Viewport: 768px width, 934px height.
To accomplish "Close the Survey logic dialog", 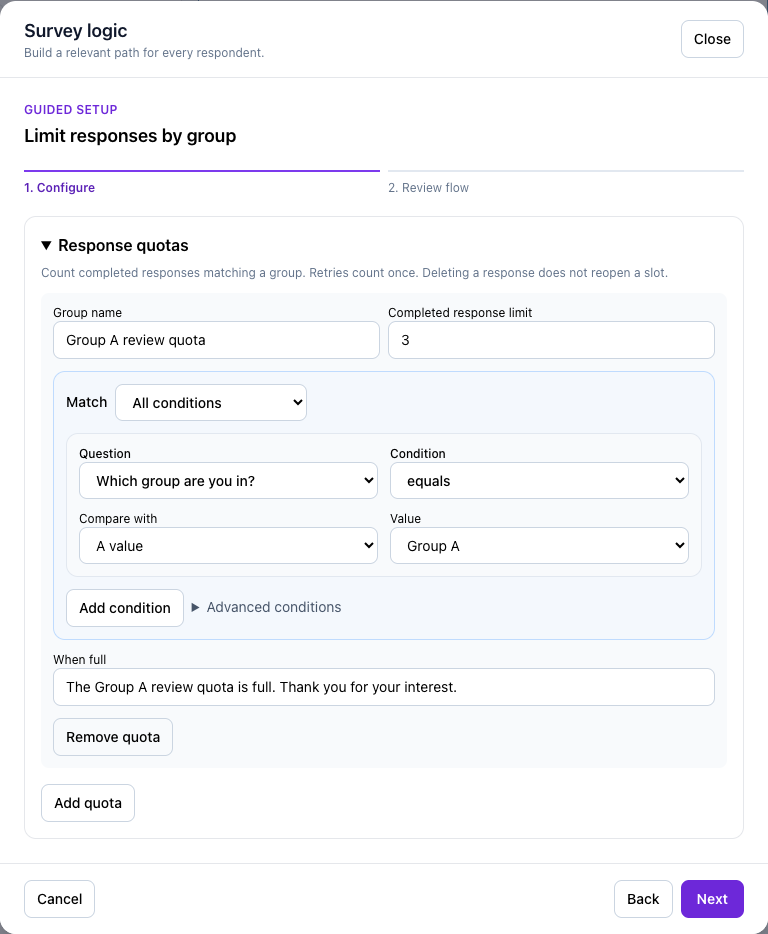I will pos(712,39).
